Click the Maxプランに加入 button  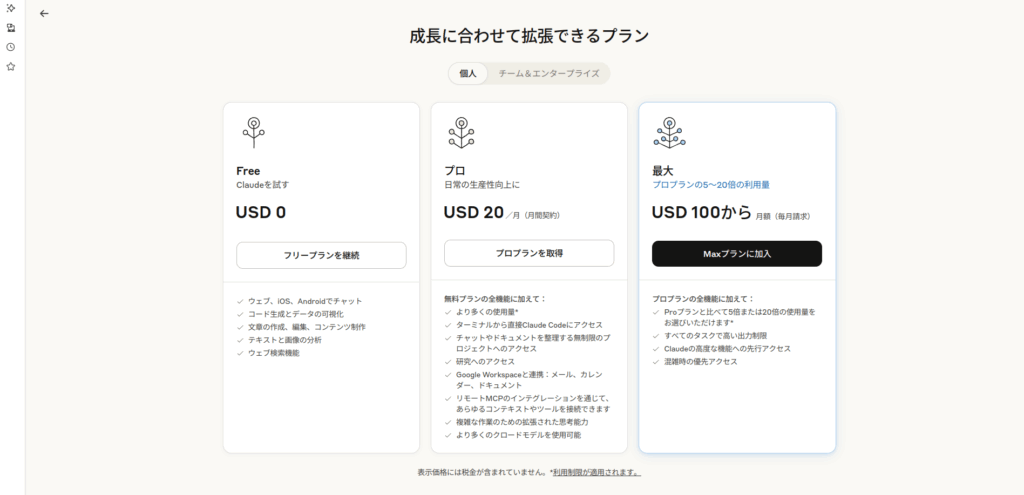coord(737,253)
